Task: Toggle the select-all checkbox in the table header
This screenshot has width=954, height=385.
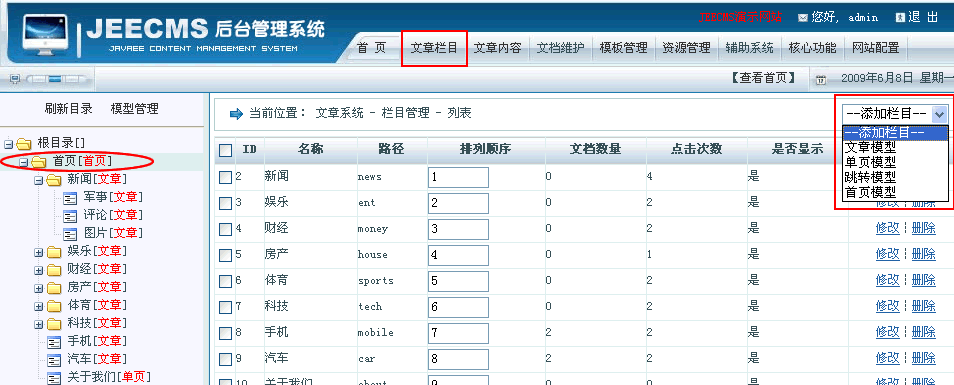Action: [225, 150]
